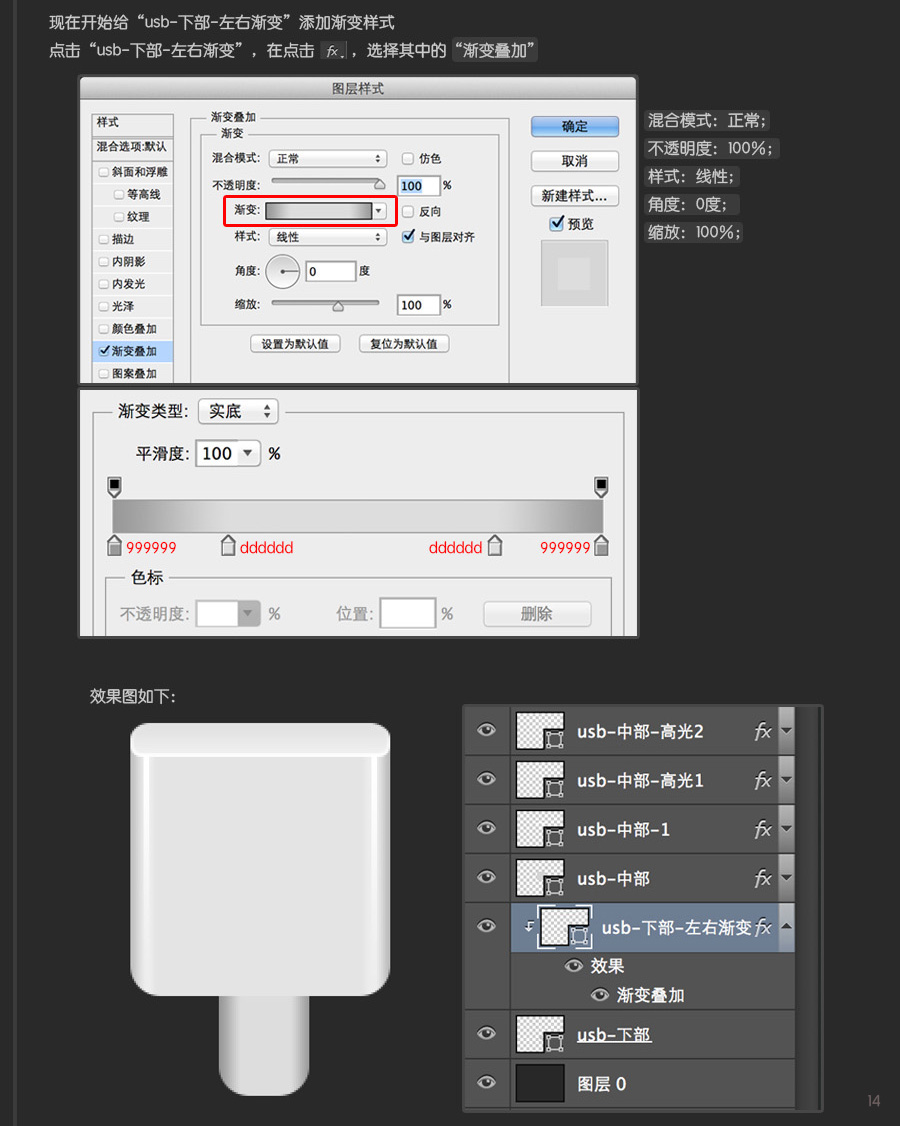
Task: Select the right dddddd color stop
Action: [495, 546]
